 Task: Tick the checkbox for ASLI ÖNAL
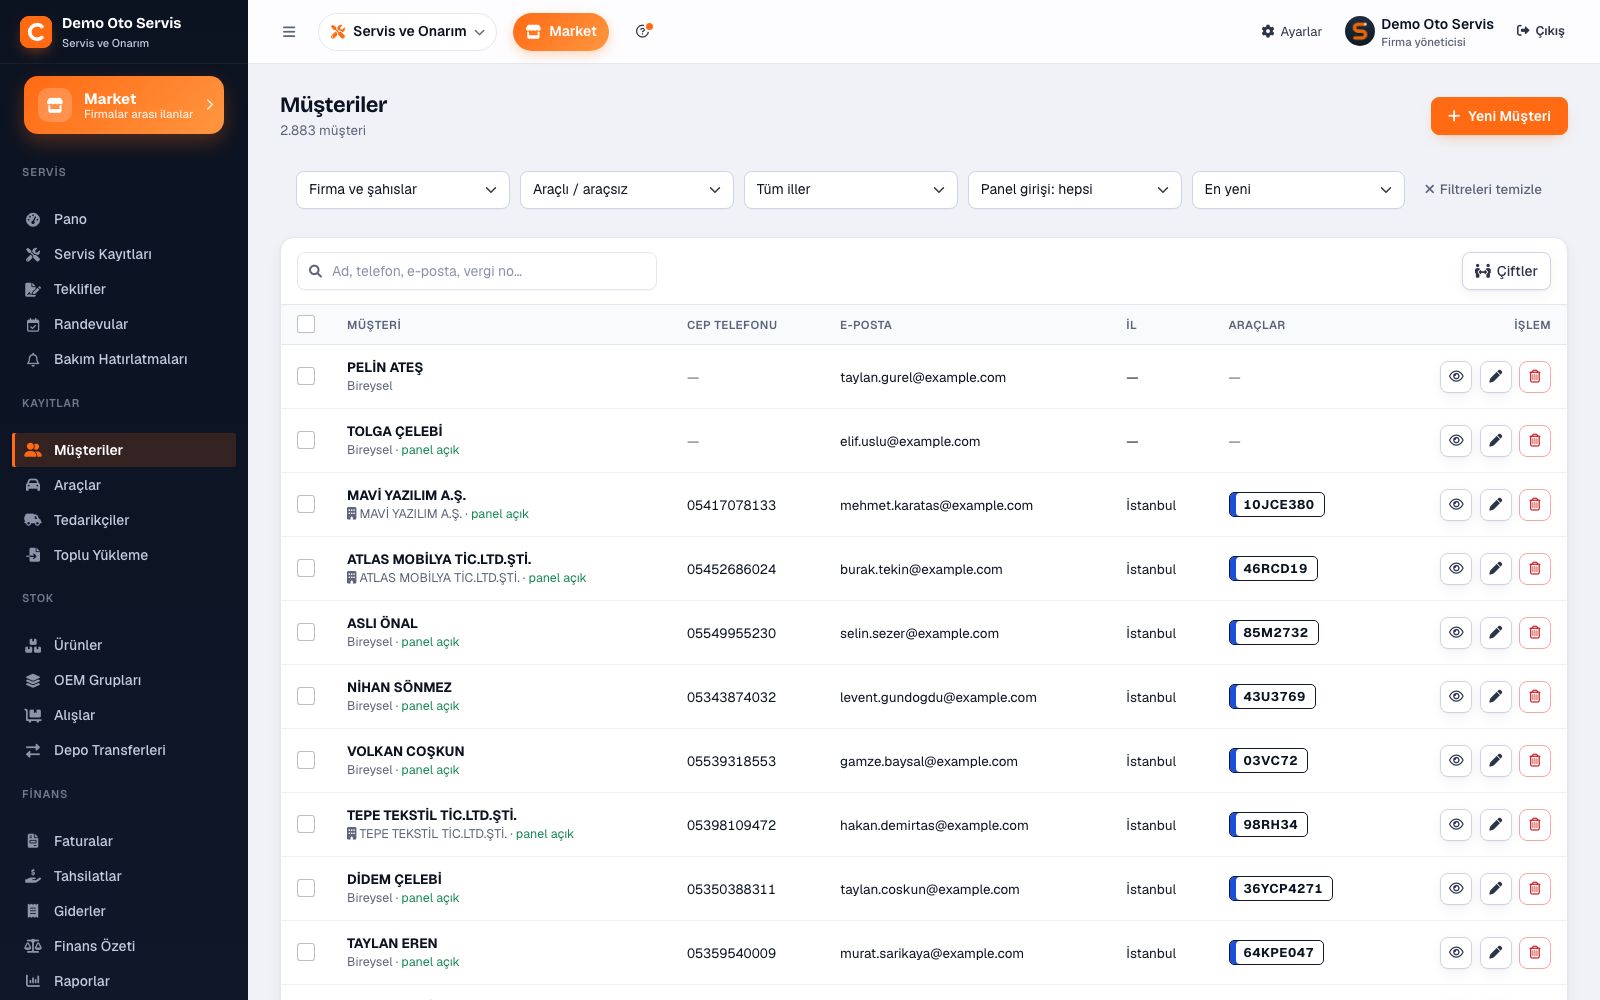click(x=306, y=632)
